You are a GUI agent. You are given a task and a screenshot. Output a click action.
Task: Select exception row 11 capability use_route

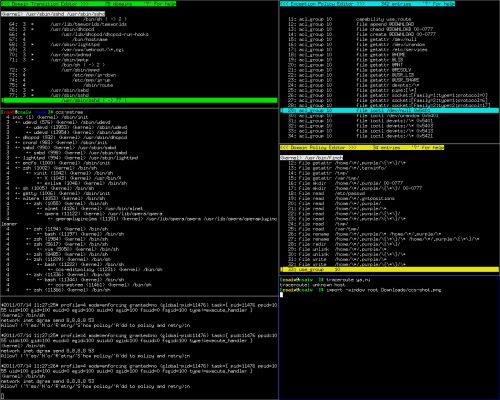click(x=349, y=19)
